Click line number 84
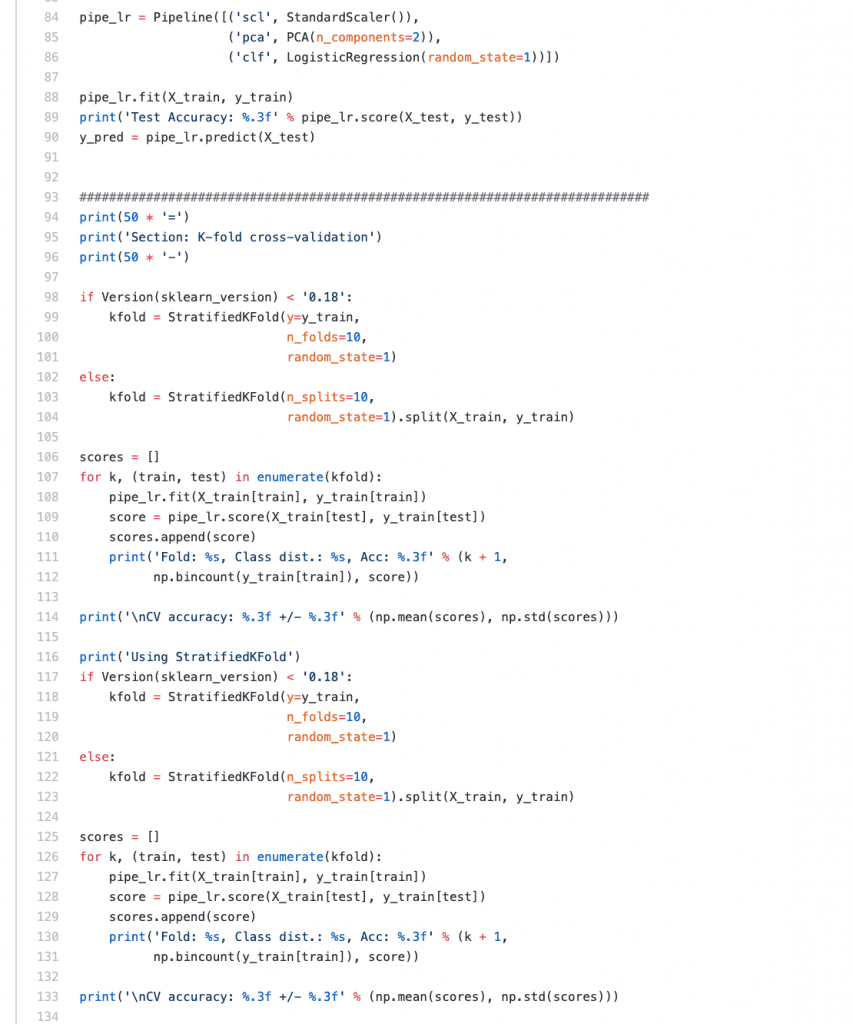This screenshot has width=853, height=1024. [x=51, y=17]
